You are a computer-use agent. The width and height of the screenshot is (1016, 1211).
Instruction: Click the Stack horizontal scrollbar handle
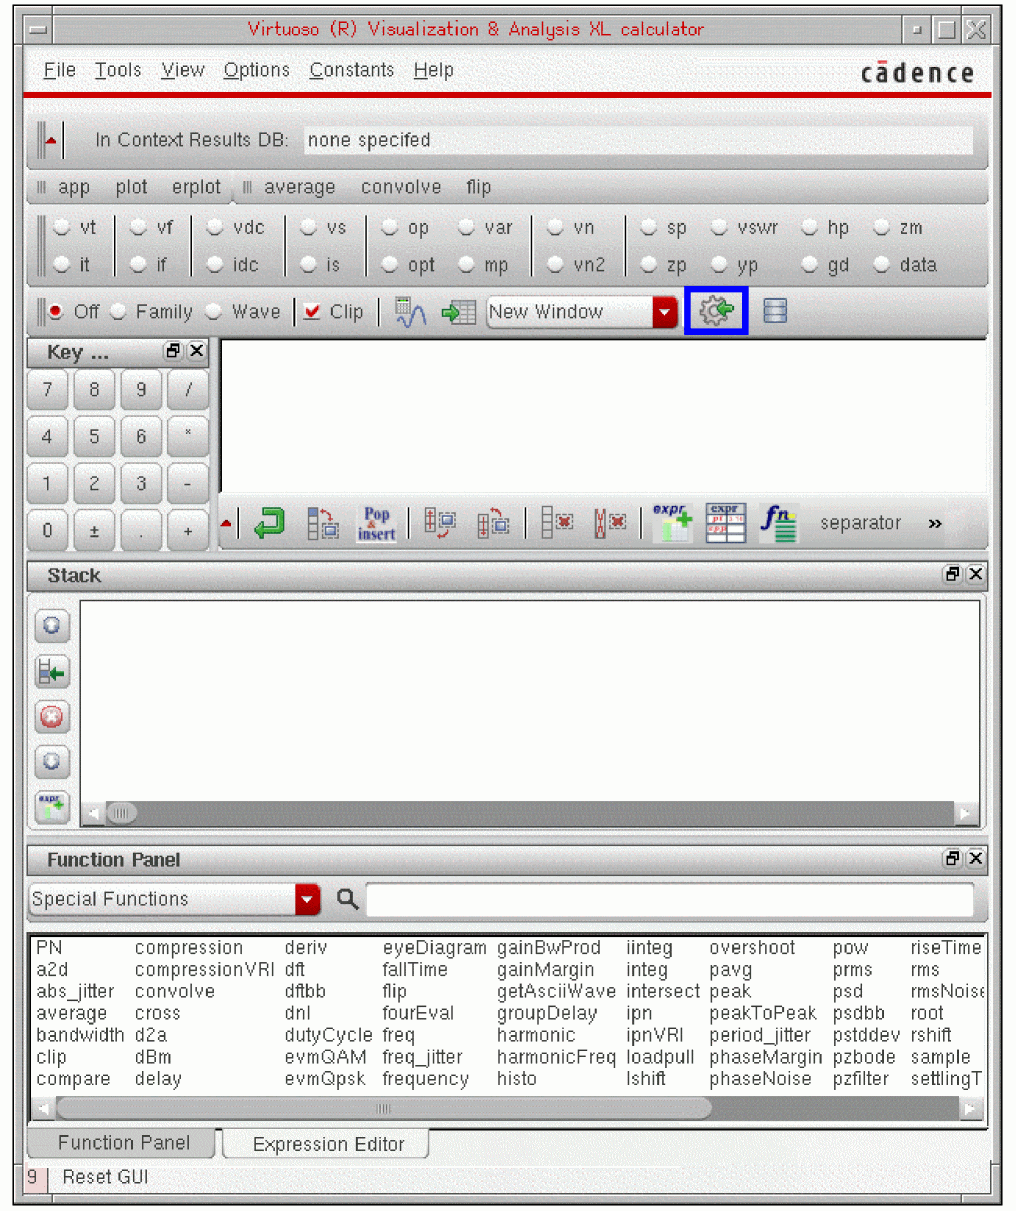[121, 813]
